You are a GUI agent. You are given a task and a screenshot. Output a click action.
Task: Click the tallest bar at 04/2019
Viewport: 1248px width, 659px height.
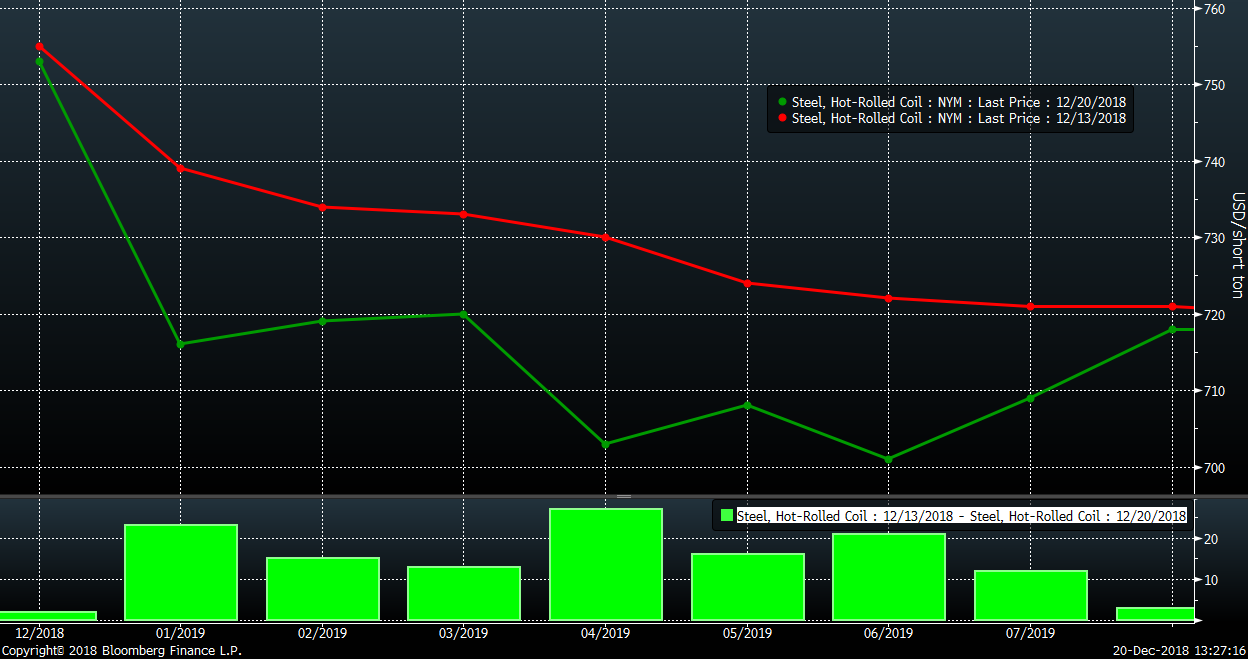pos(606,564)
